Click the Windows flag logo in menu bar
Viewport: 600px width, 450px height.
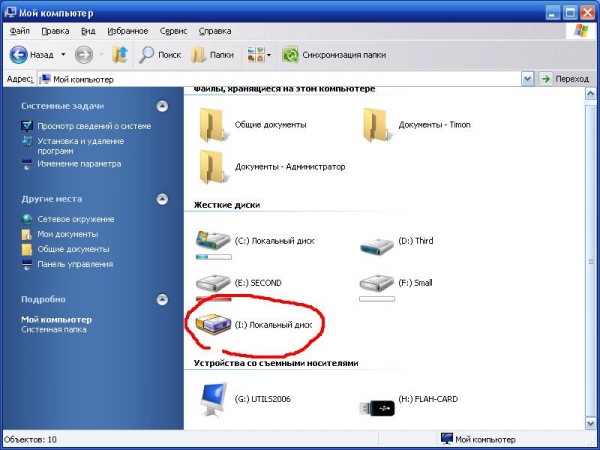click(581, 31)
